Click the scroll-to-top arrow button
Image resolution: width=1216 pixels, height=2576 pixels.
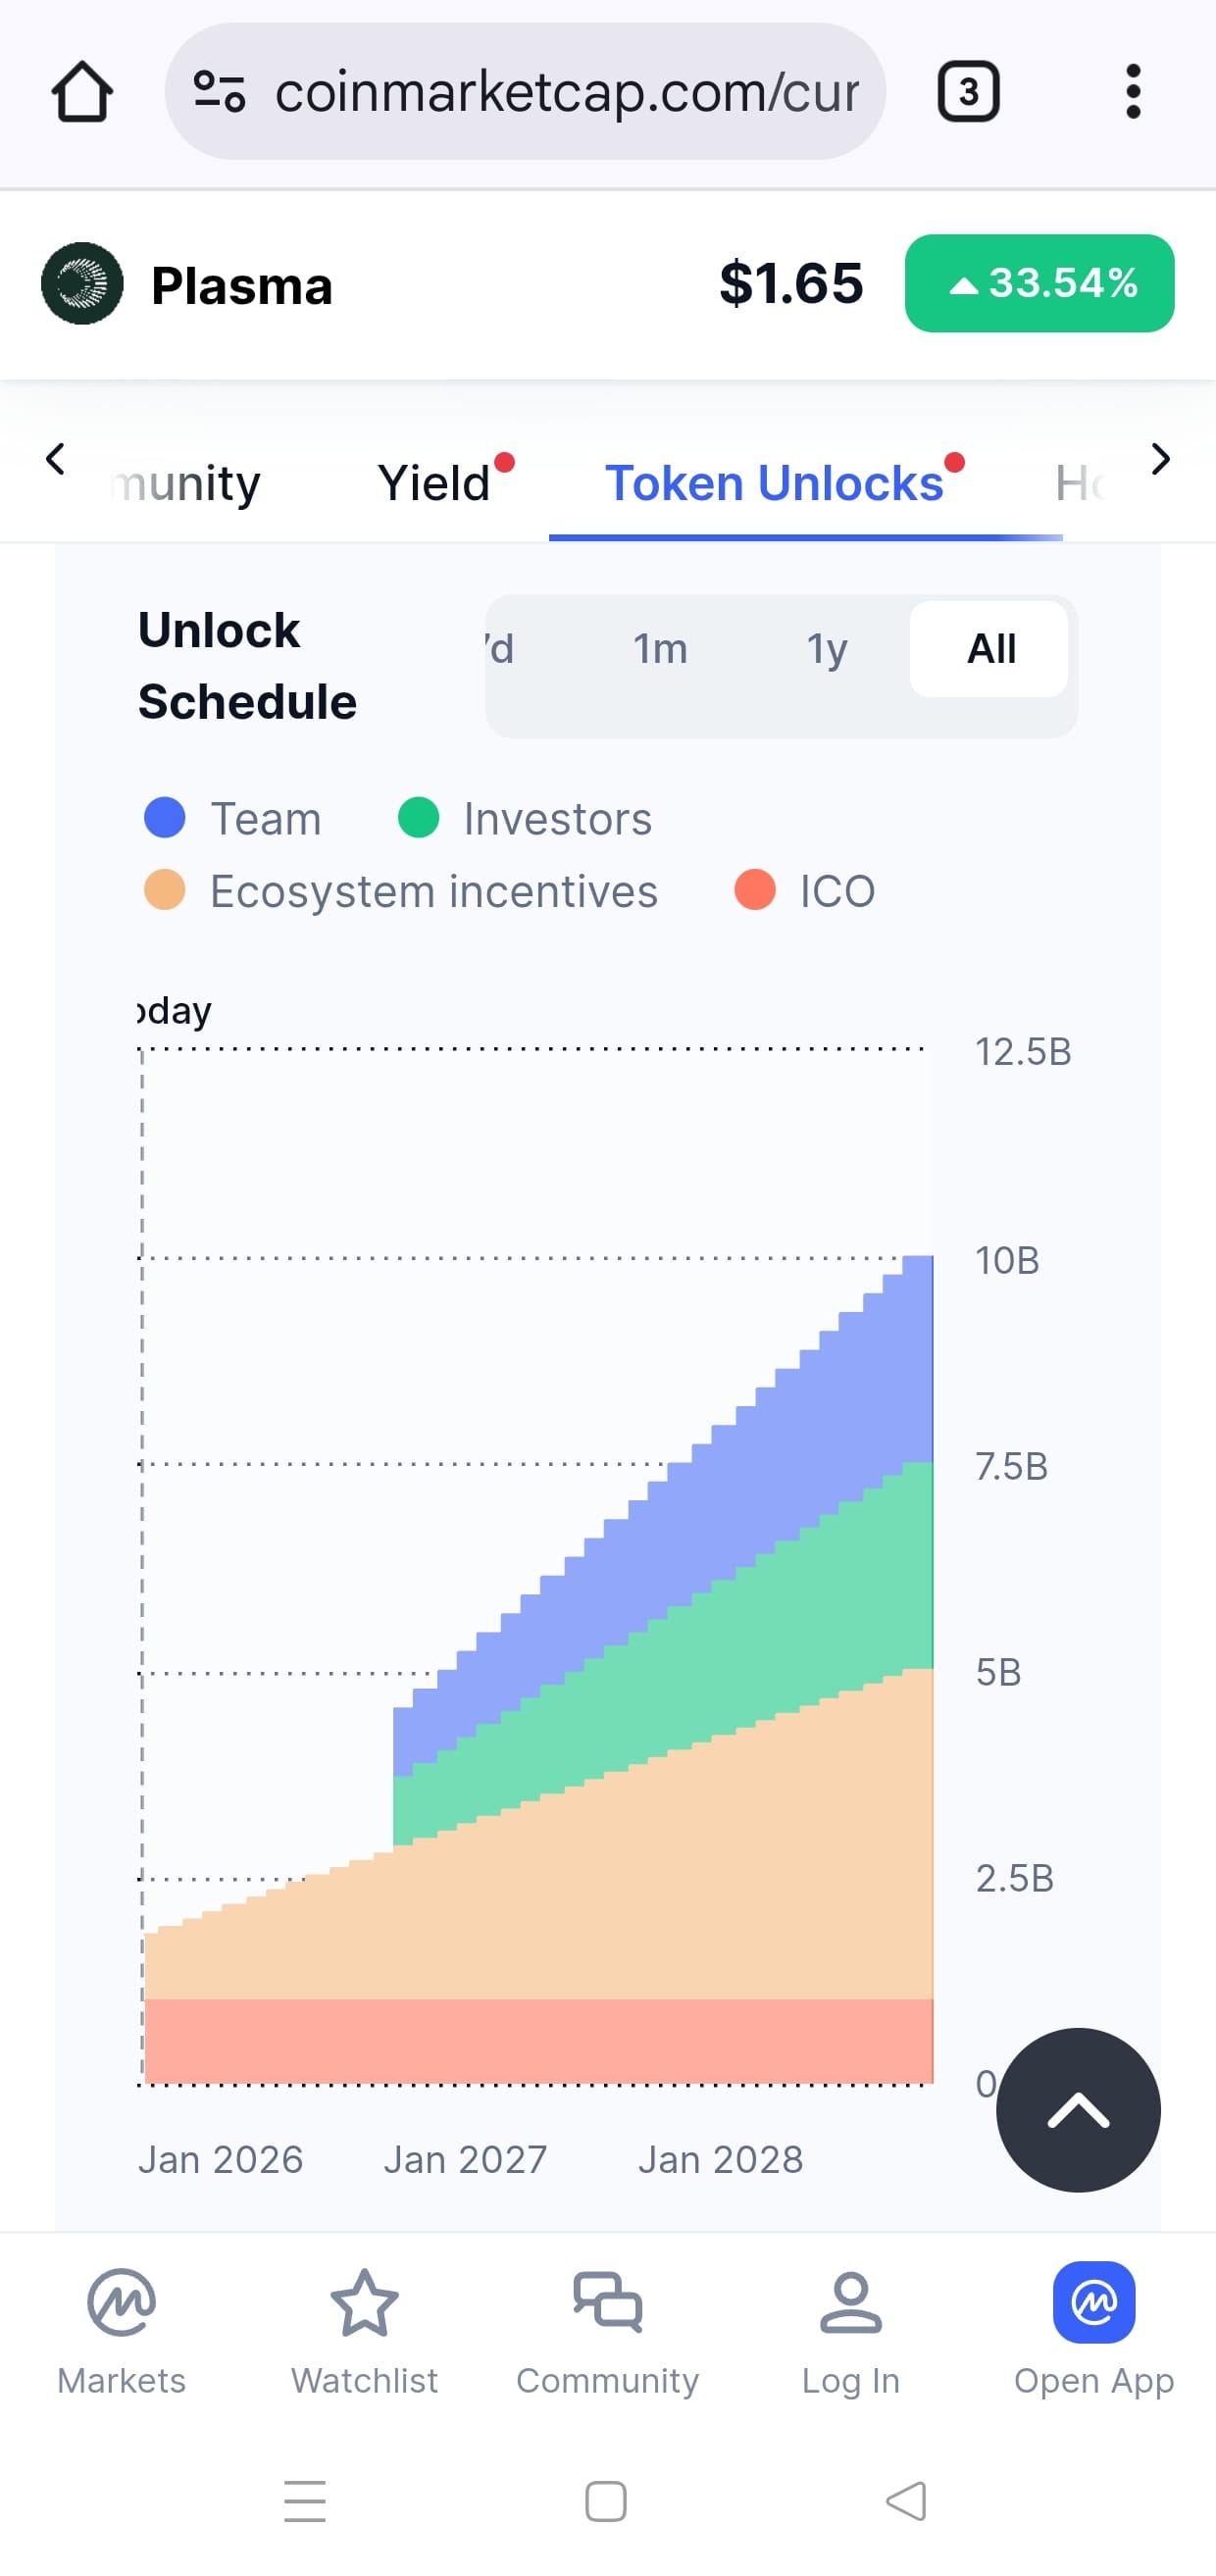tap(1078, 2110)
